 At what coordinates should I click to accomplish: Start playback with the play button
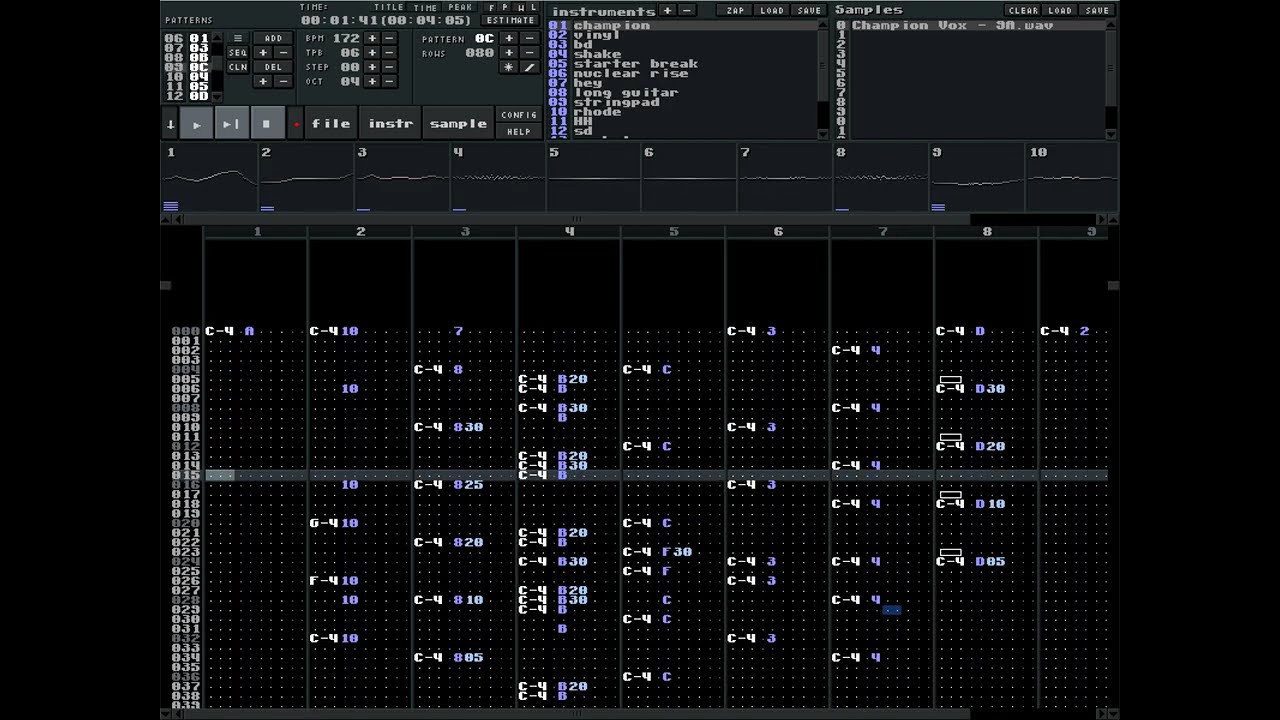point(197,124)
